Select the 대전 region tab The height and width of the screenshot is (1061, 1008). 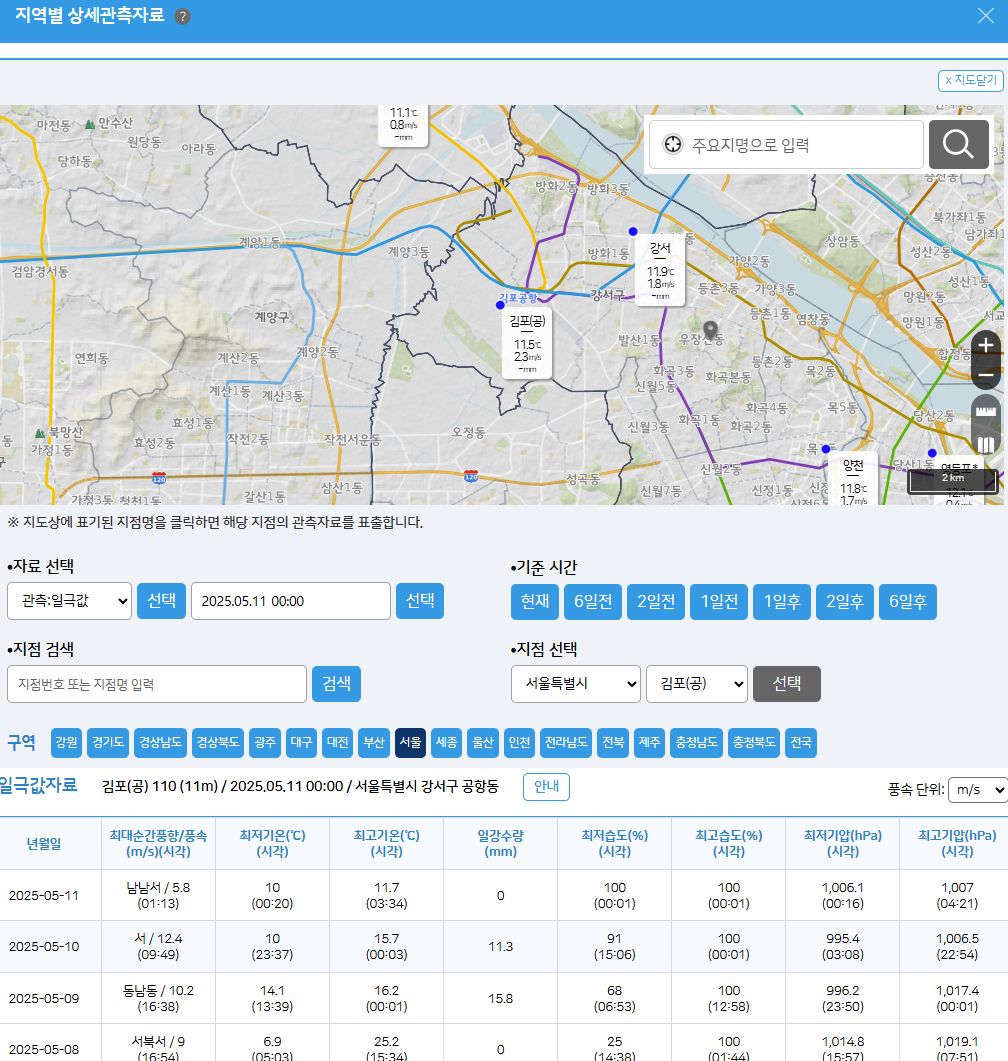[x=338, y=742]
